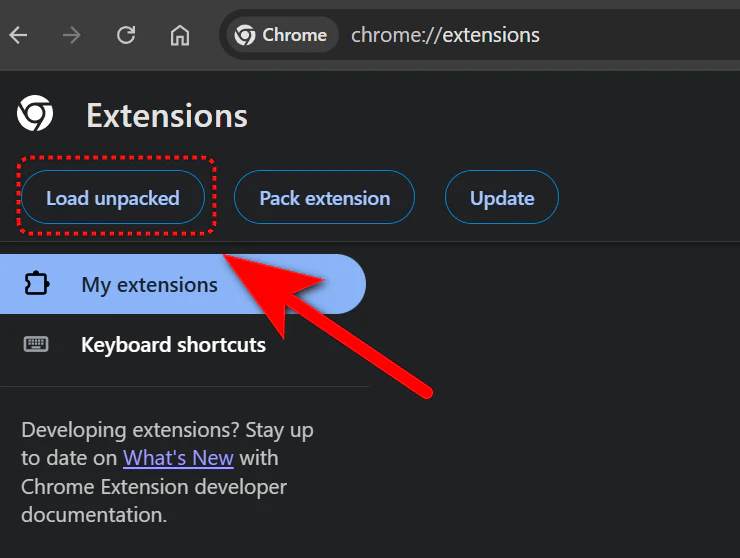Viewport: 740px width, 558px height.
Task: Reload the extensions page
Action: coord(126,36)
